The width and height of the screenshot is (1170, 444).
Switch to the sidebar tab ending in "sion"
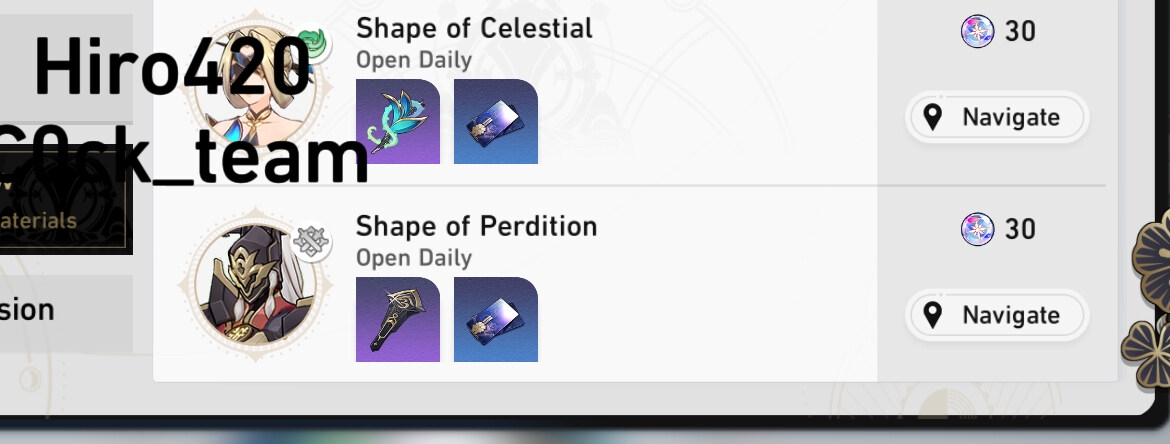(x=60, y=312)
